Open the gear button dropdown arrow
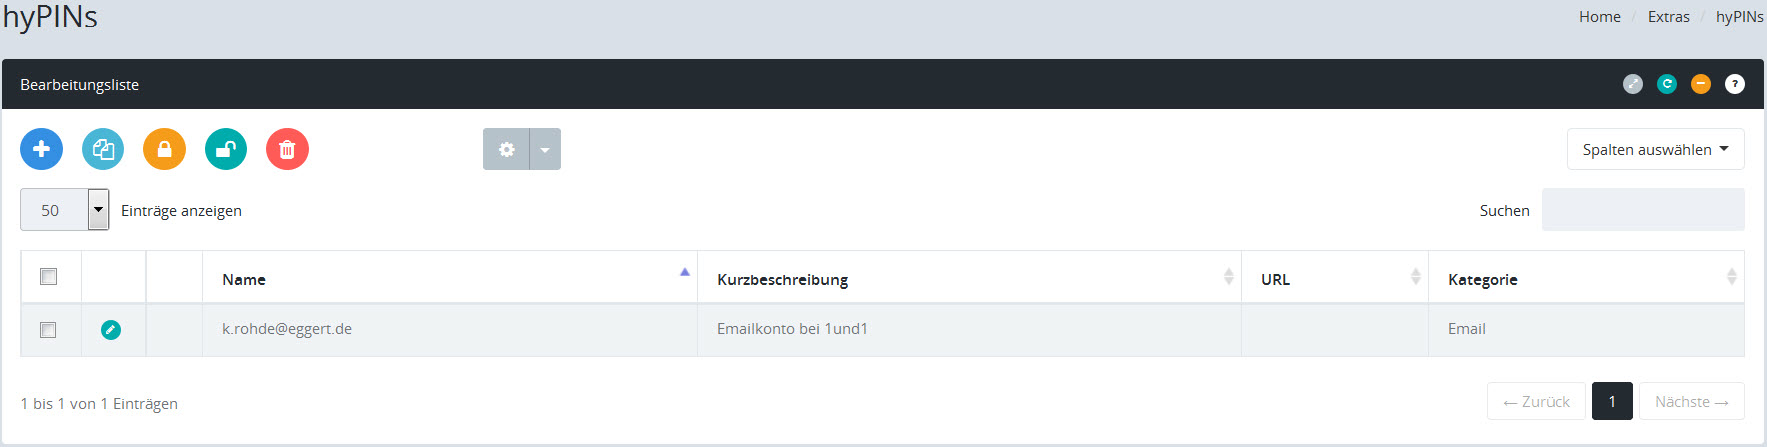Screen dimensions: 1767x447 tap(545, 149)
